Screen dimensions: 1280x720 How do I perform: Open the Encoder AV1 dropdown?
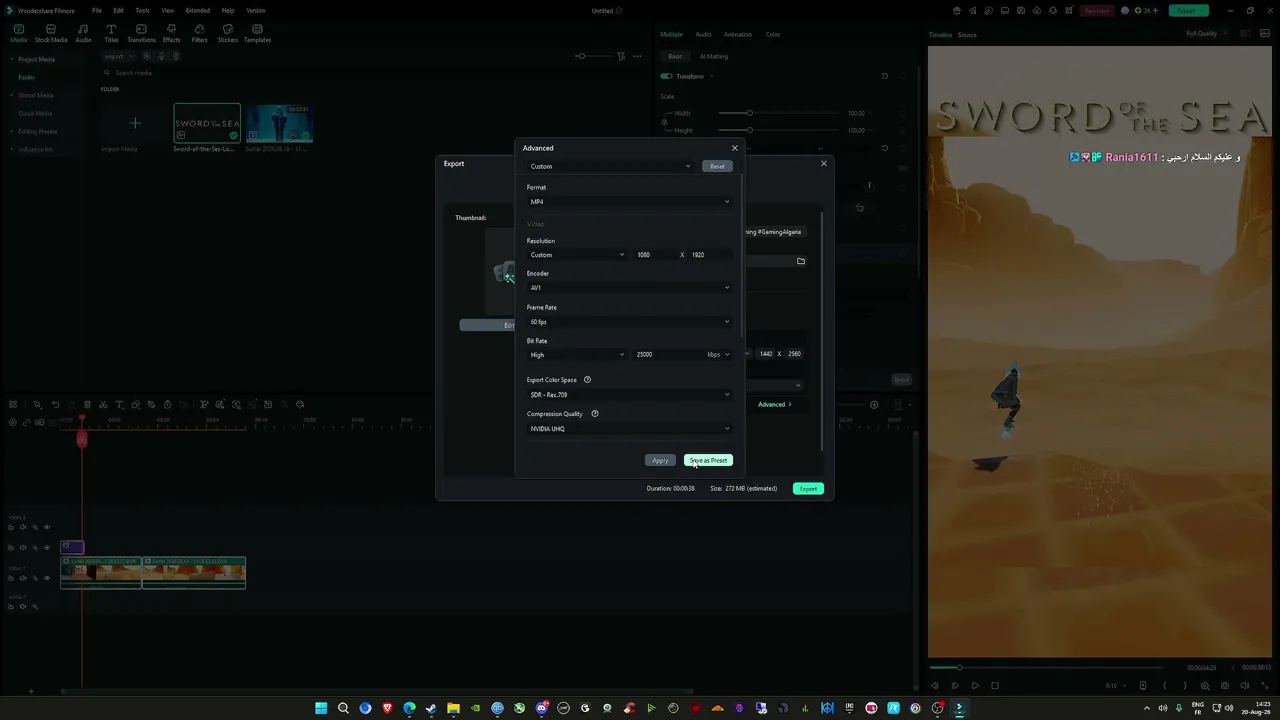[629, 288]
